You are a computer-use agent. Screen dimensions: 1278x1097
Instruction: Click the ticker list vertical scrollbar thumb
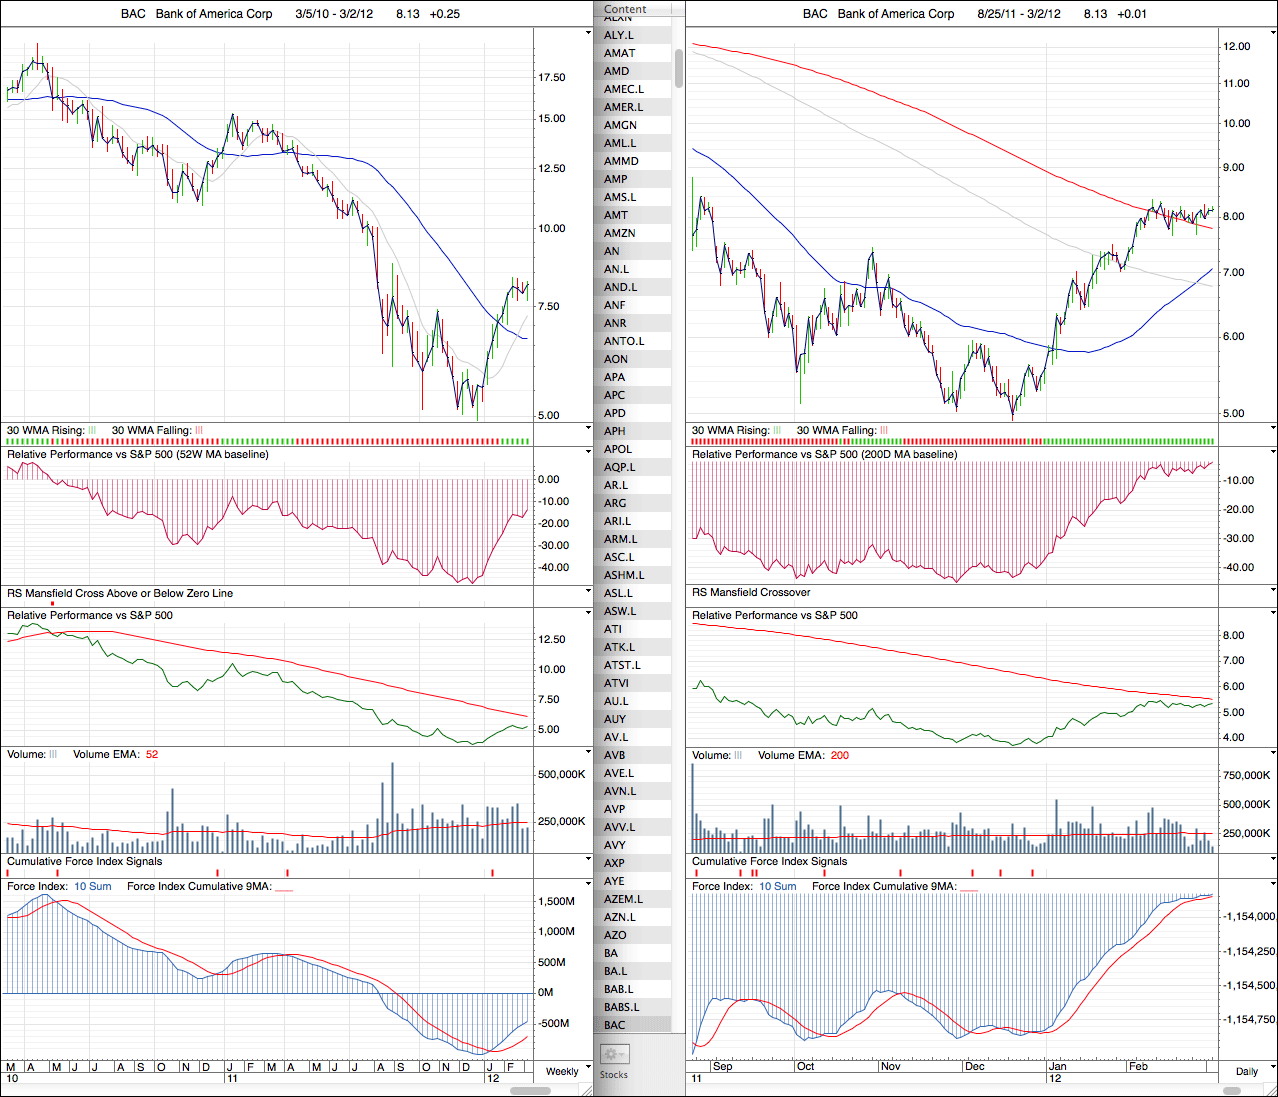pyautogui.click(x=679, y=66)
